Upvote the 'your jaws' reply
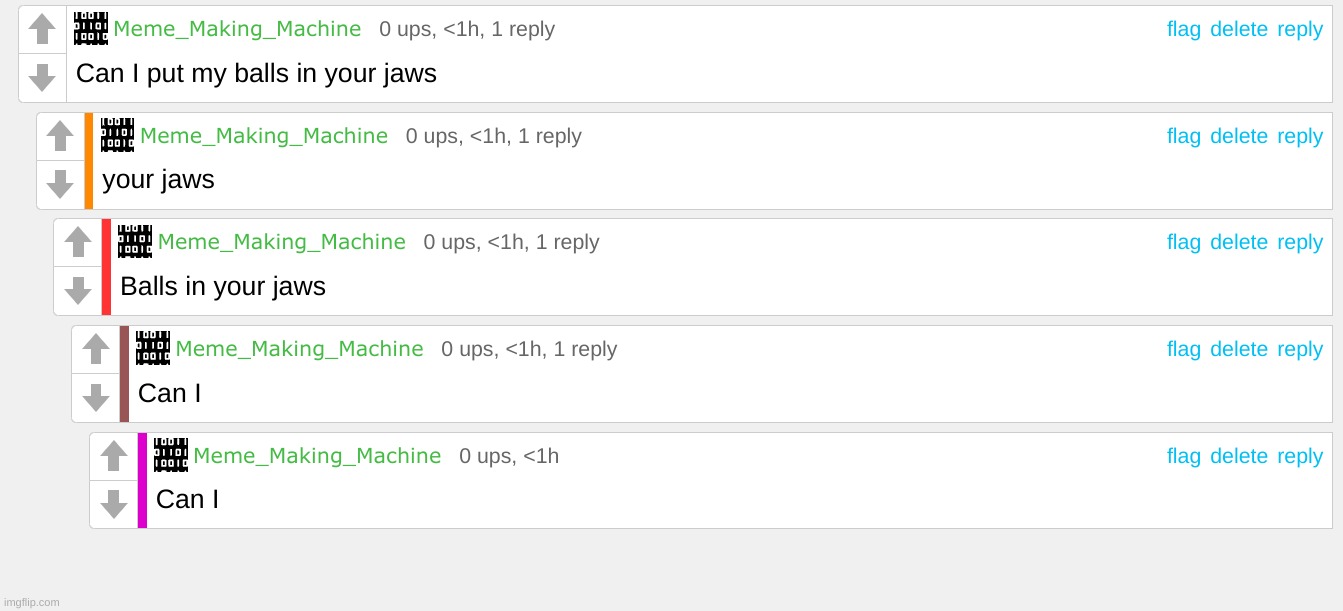This screenshot has width=1343, height=611. click(x=60, y=136)
